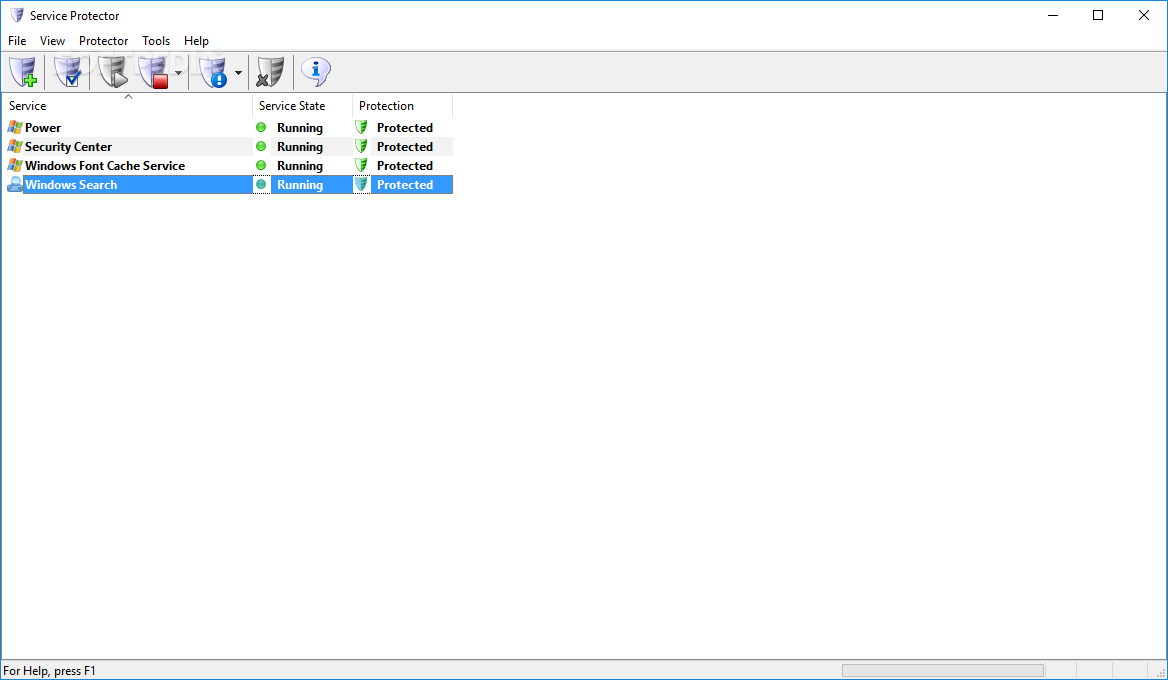Click Running state of Windows Search

(x=299, y=185)
